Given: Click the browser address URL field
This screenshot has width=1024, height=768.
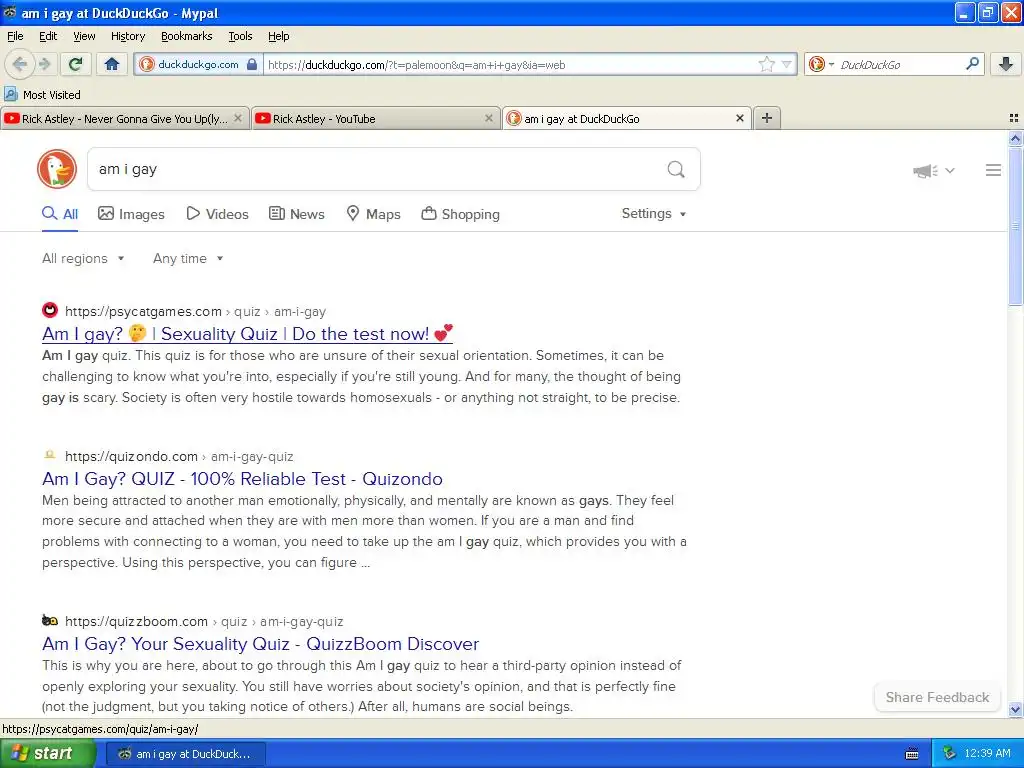Looking at the screenshot, I should [x=509, y=65].
